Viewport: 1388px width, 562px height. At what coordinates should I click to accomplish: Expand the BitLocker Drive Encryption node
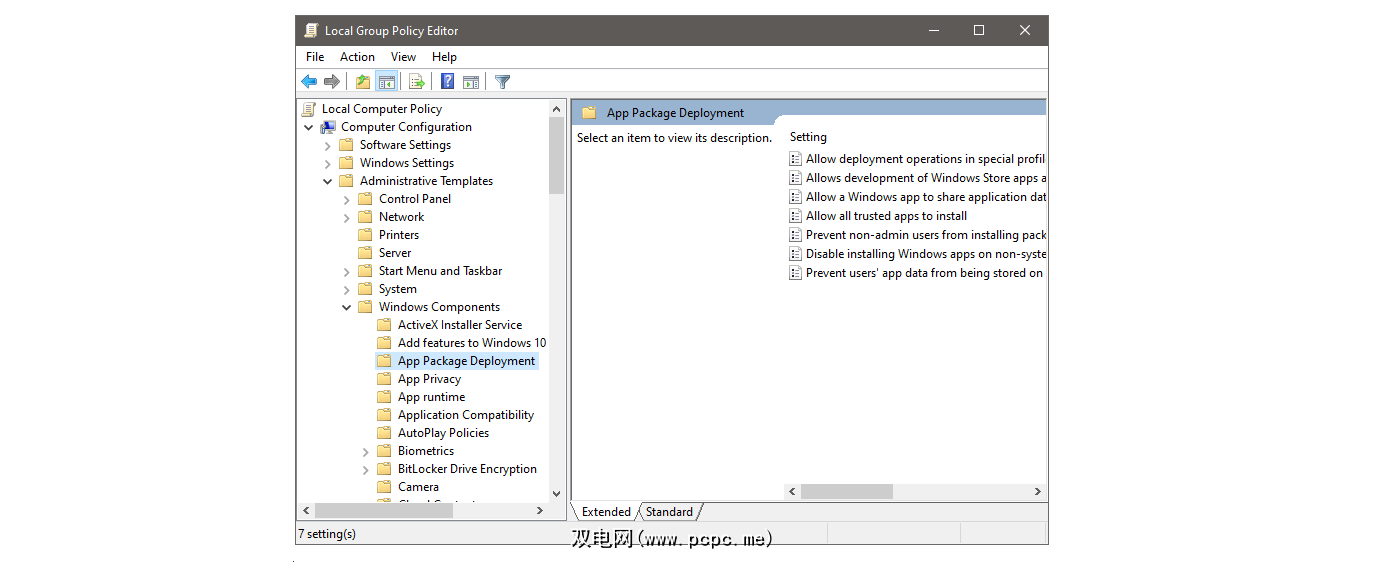[366, 469]
